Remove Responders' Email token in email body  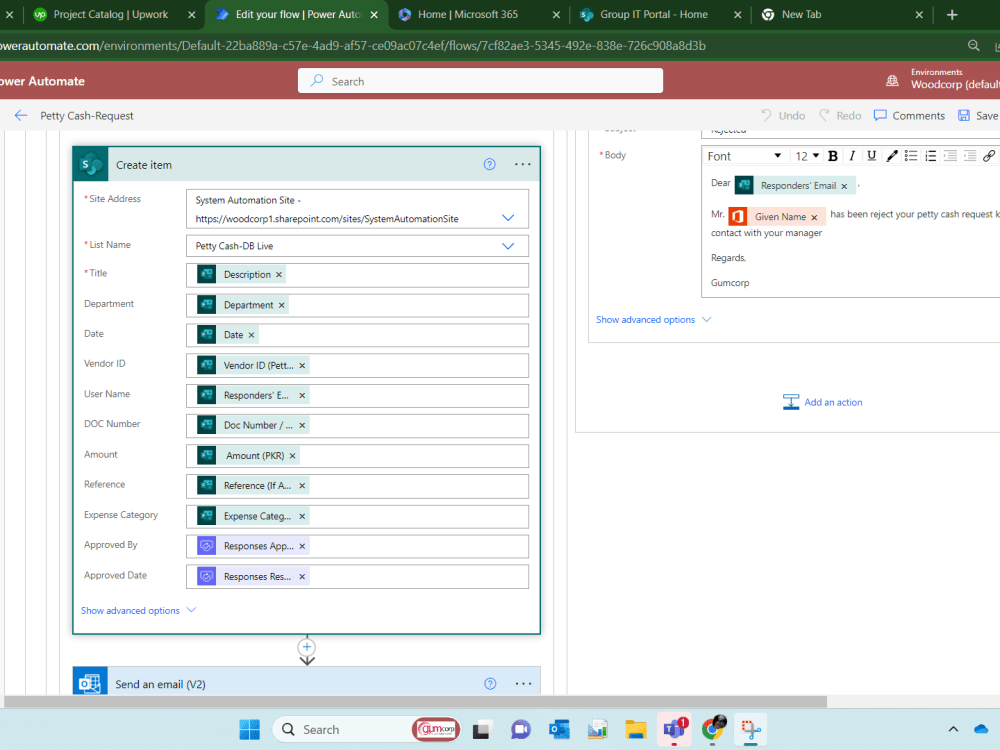coord(844,186)
